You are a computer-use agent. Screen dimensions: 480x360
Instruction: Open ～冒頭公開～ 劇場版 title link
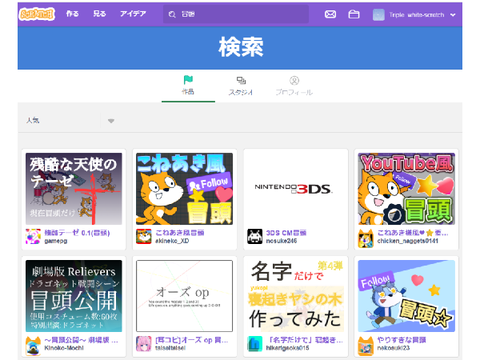coord(81,340)
